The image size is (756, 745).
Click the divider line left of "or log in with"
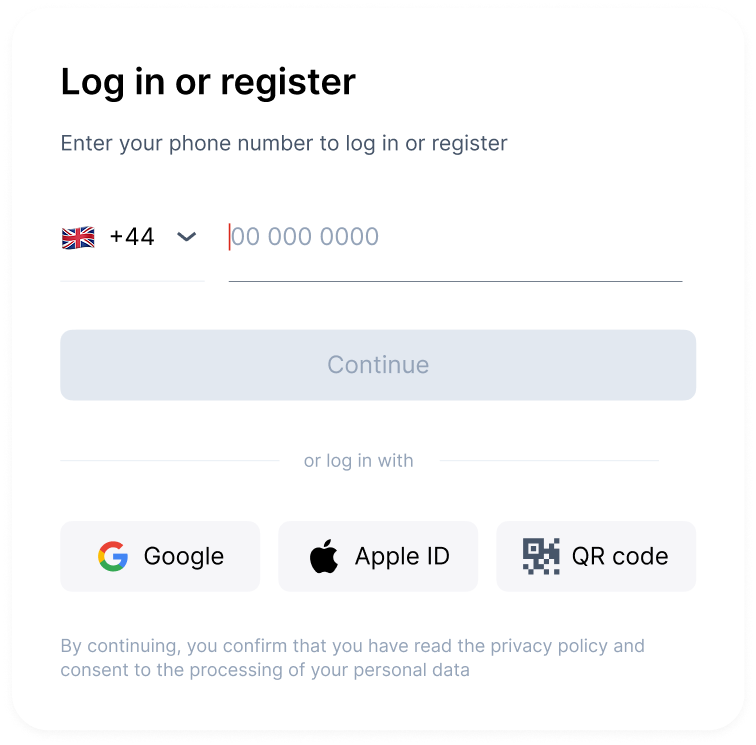[170, 461]
